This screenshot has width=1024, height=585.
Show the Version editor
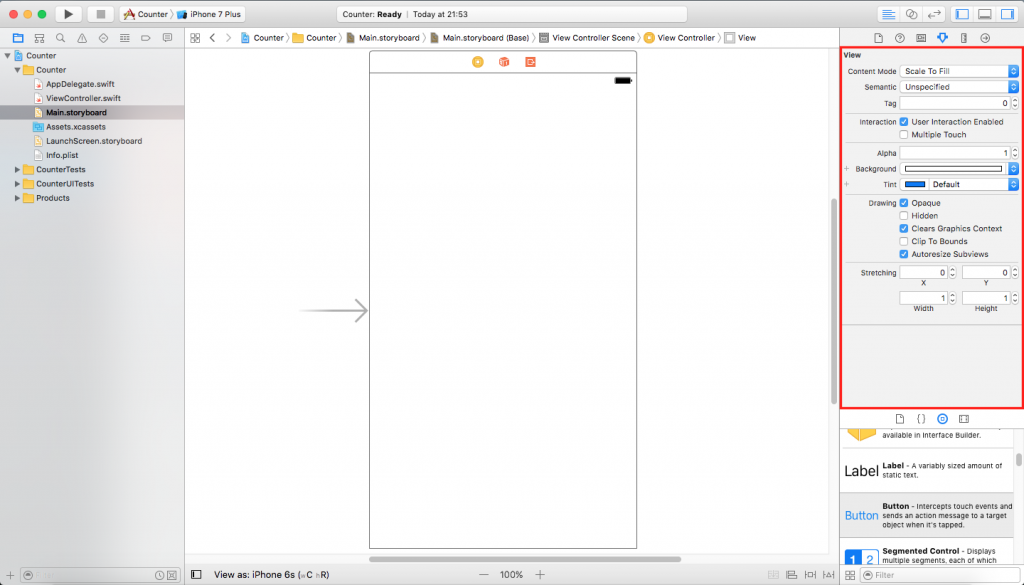point(935,14)
